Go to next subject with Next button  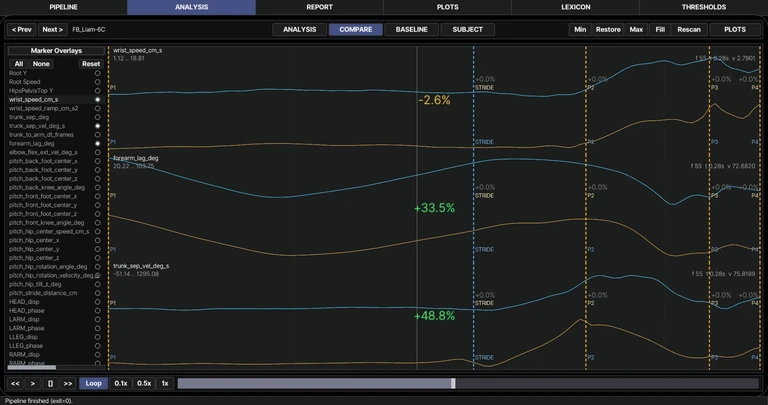point(52,29)
